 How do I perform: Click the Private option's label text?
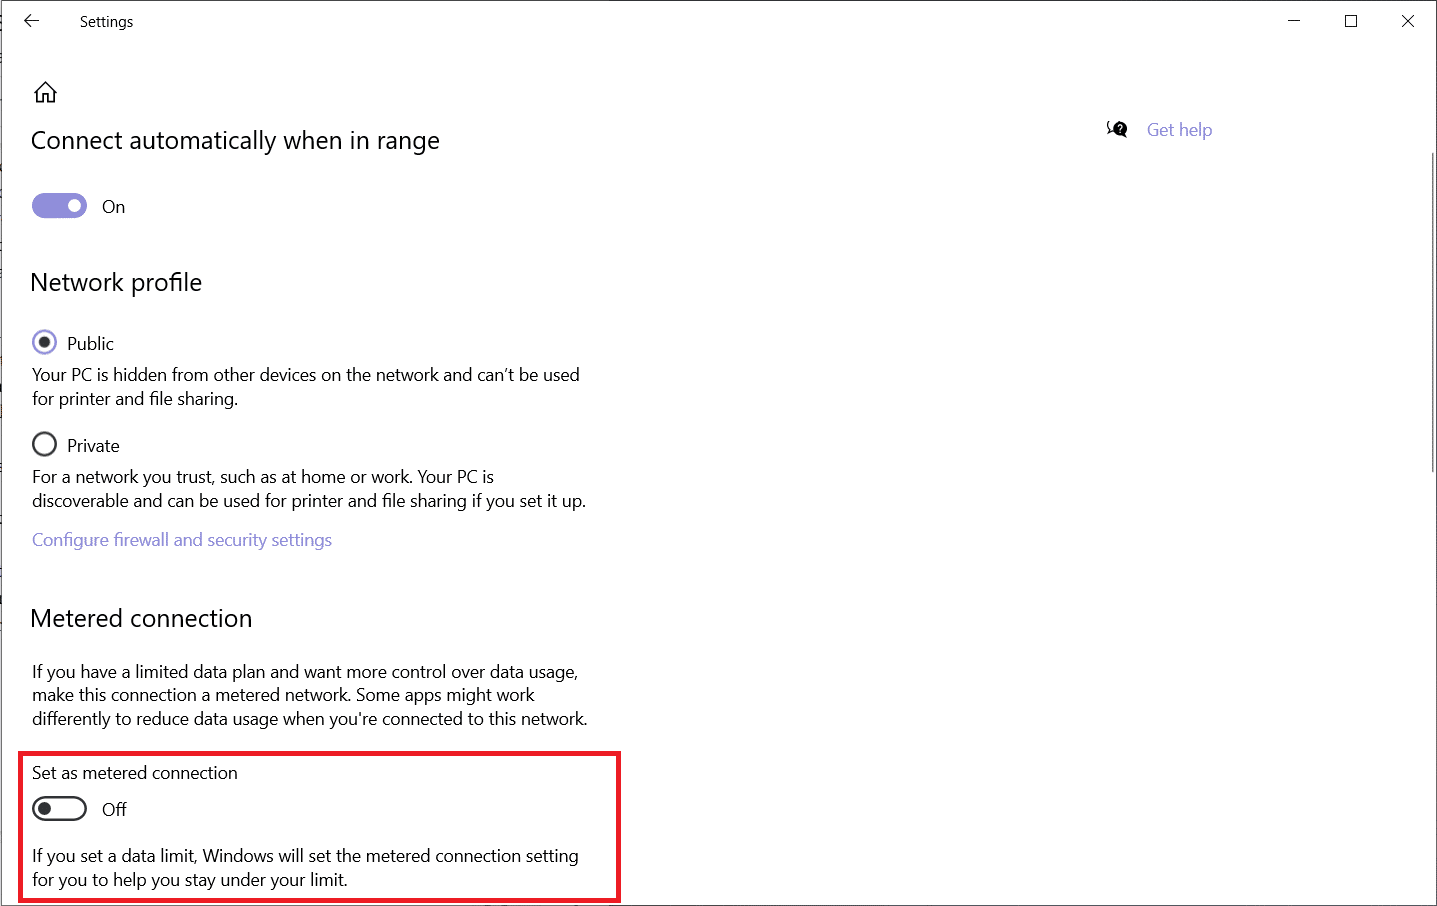[93, 446]
